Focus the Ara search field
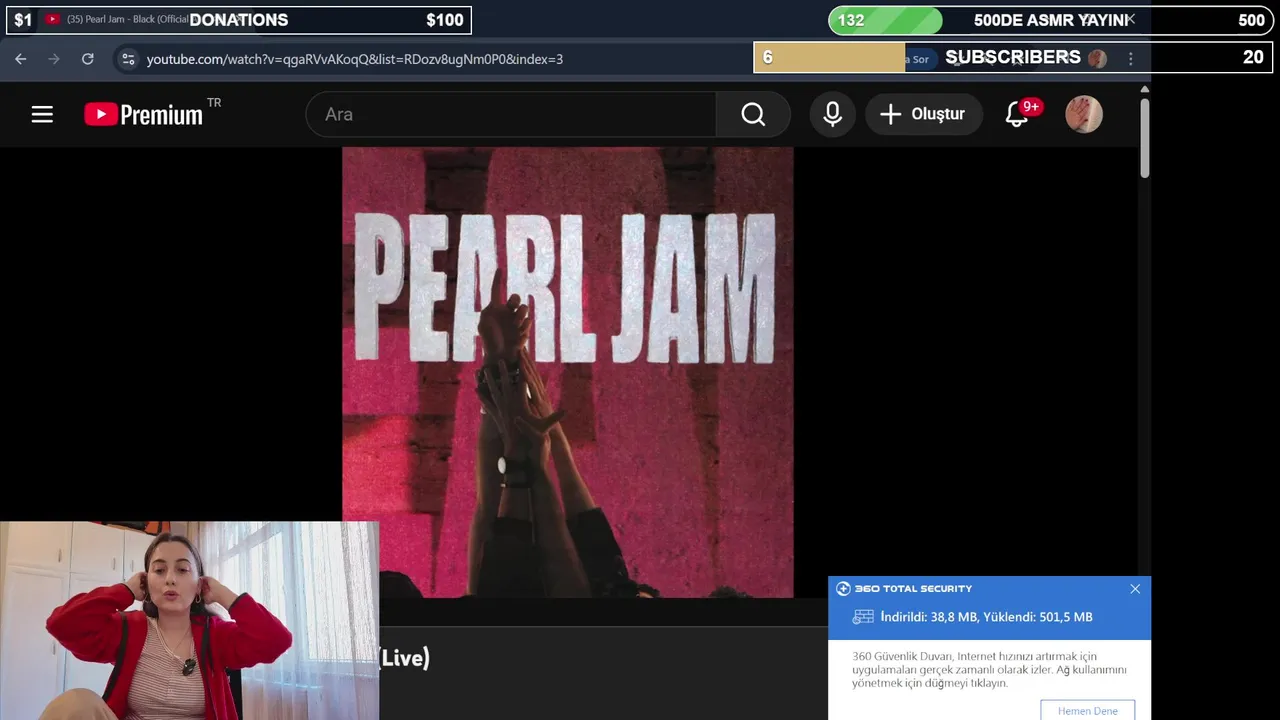Viewport: 1280px width, 720px height. [511, 114]
